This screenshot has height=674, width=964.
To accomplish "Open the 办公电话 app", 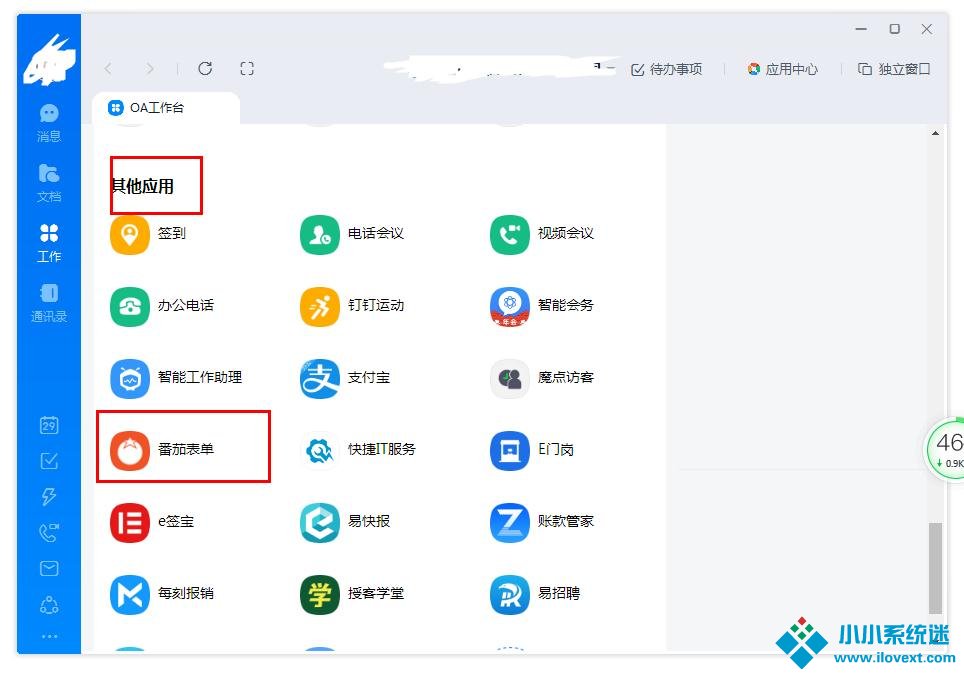I will (x=162, y=306).
